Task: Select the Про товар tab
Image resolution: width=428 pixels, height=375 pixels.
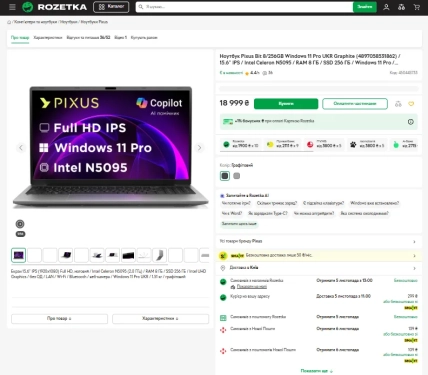Action: [x=20, y=38]
